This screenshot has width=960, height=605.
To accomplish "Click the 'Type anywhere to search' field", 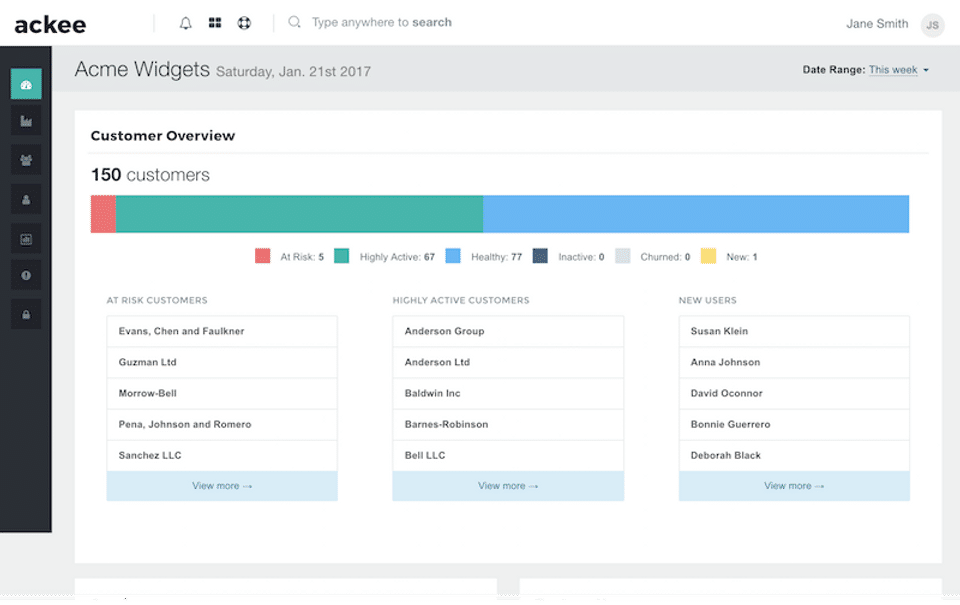I will coord(381,22).
